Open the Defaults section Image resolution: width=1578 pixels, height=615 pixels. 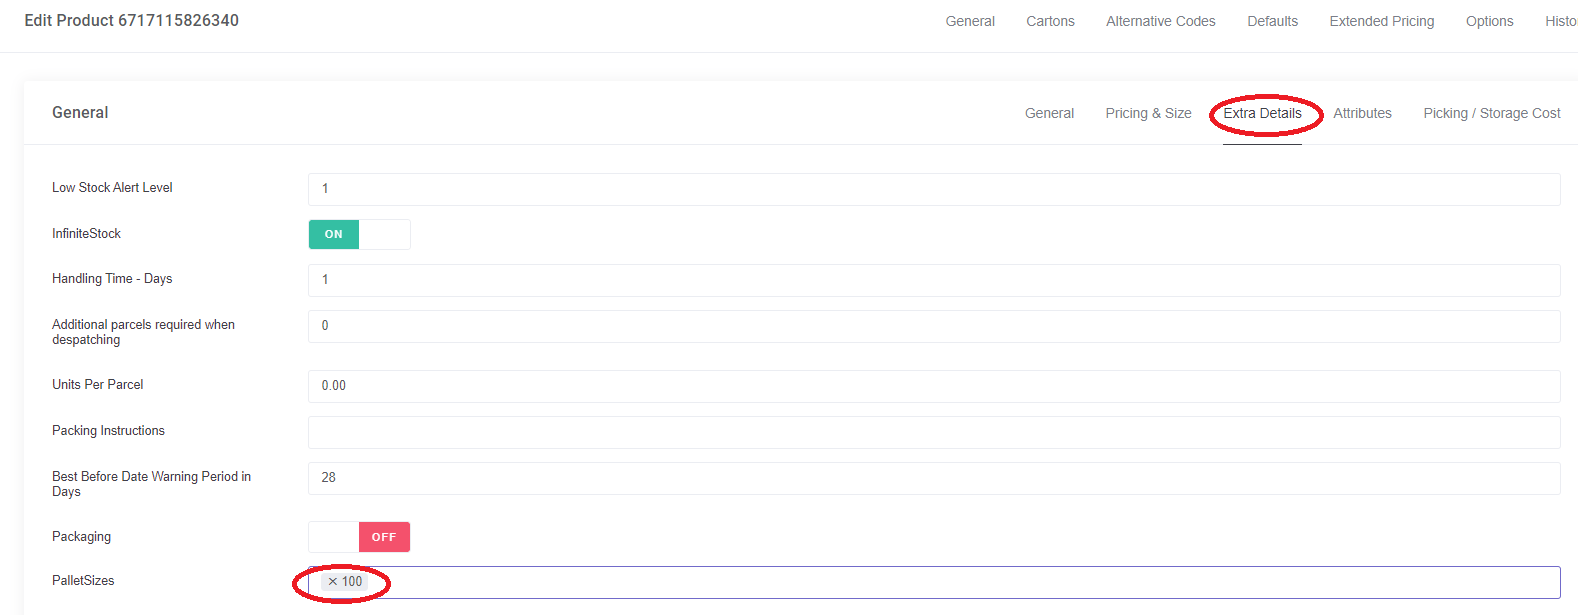tap(1272, 21)
